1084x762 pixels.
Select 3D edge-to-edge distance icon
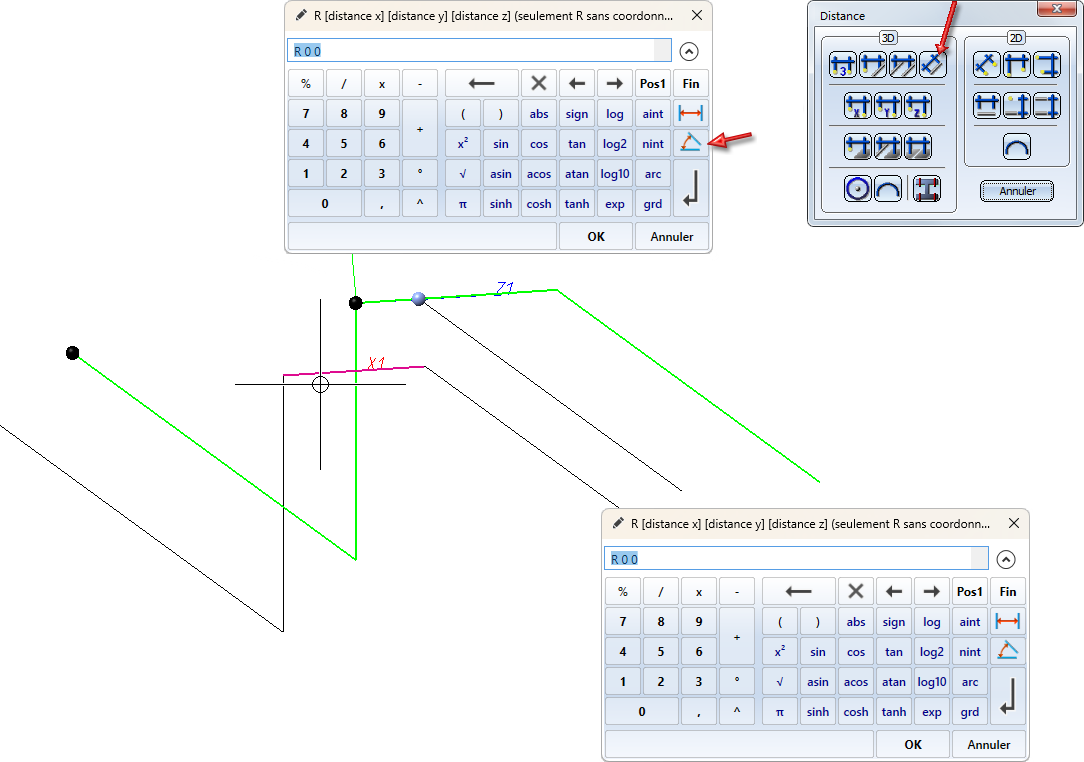point(902,65)
